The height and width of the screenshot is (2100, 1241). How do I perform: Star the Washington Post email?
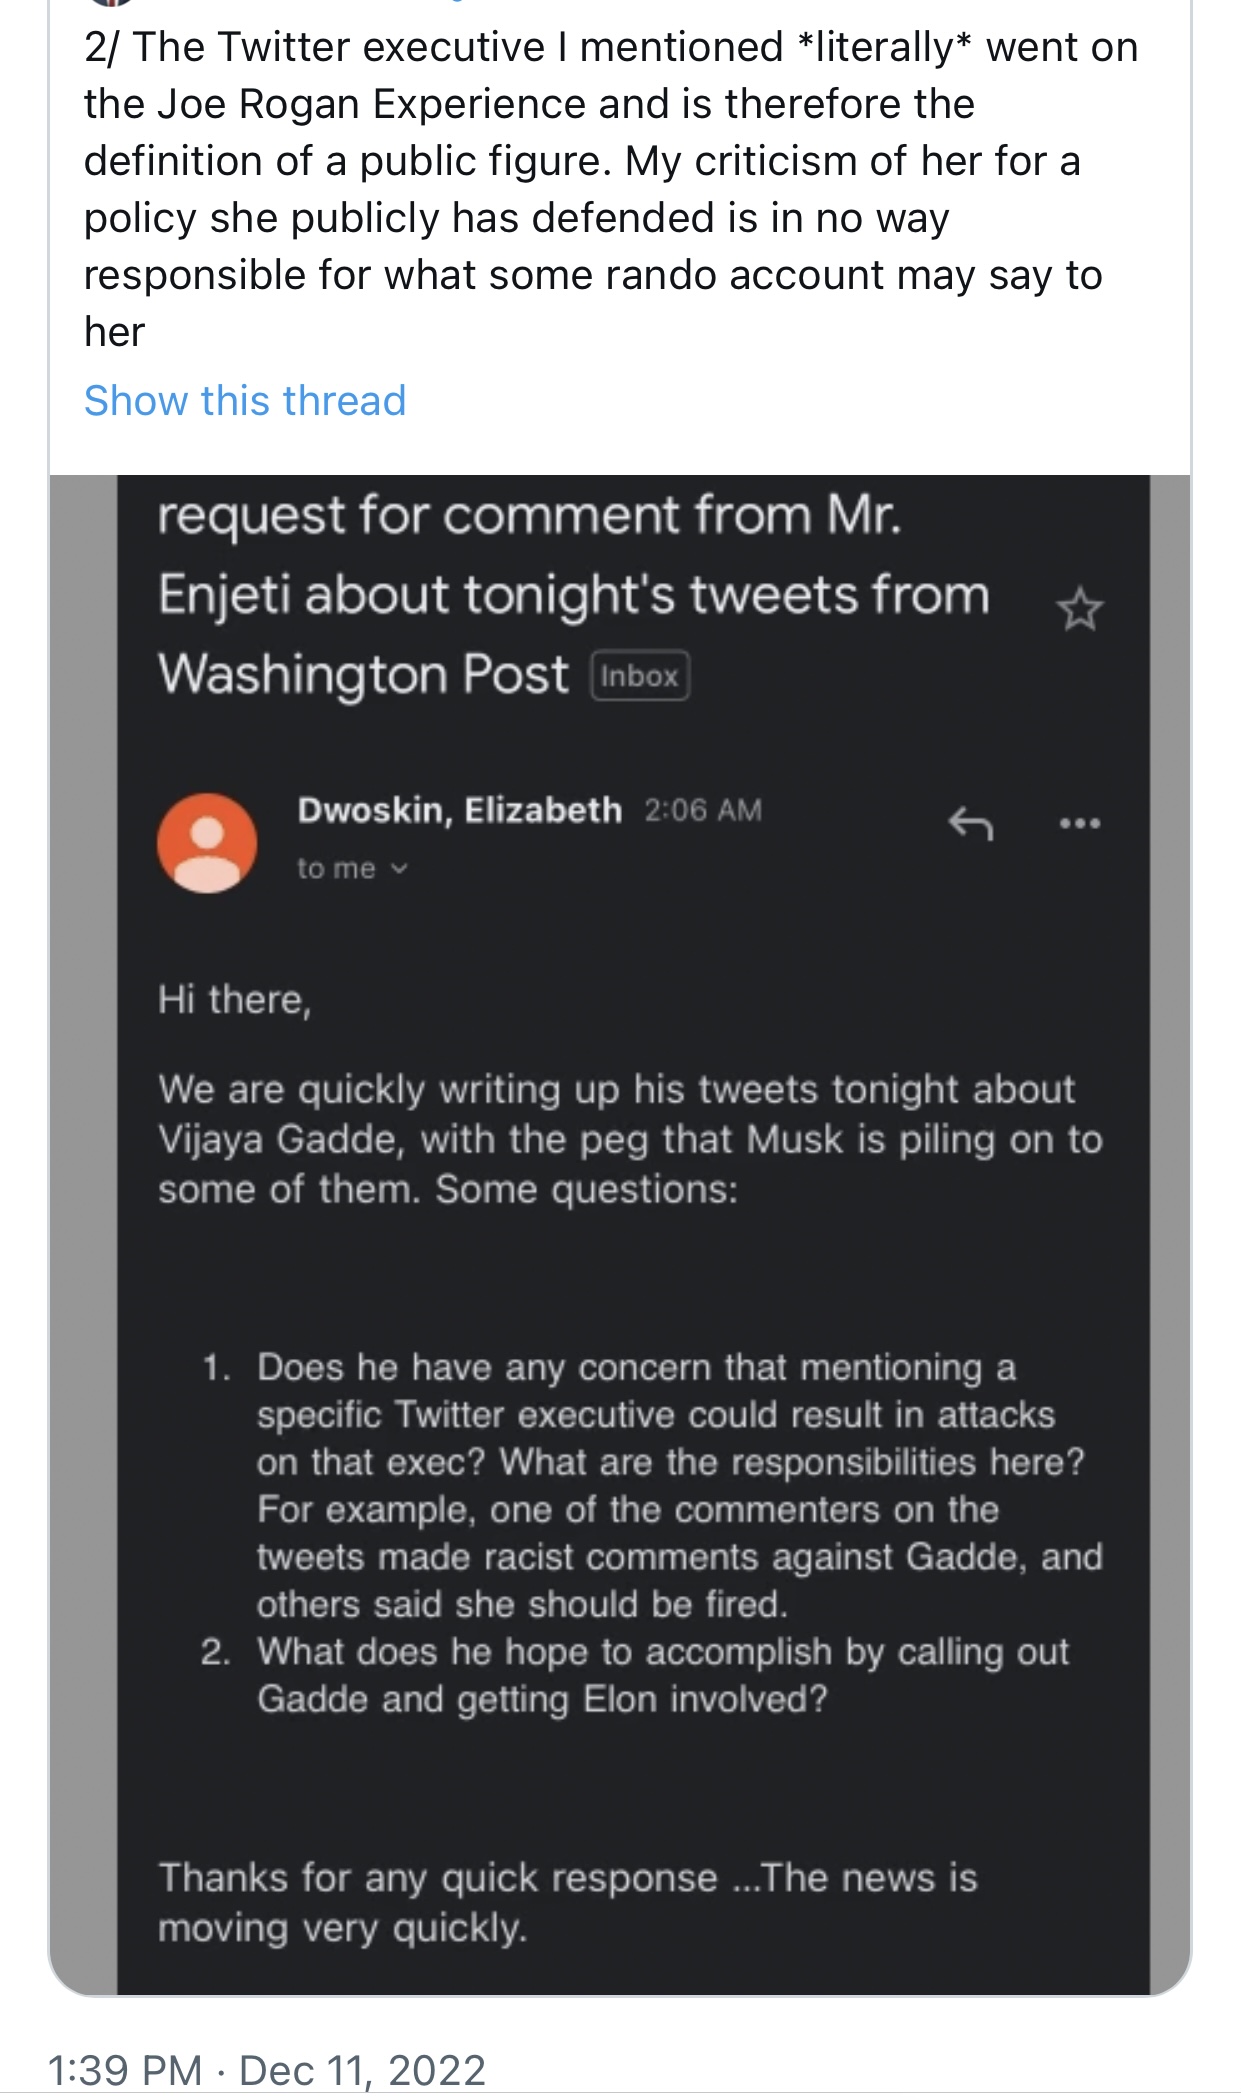click(x=1079, y=610)
